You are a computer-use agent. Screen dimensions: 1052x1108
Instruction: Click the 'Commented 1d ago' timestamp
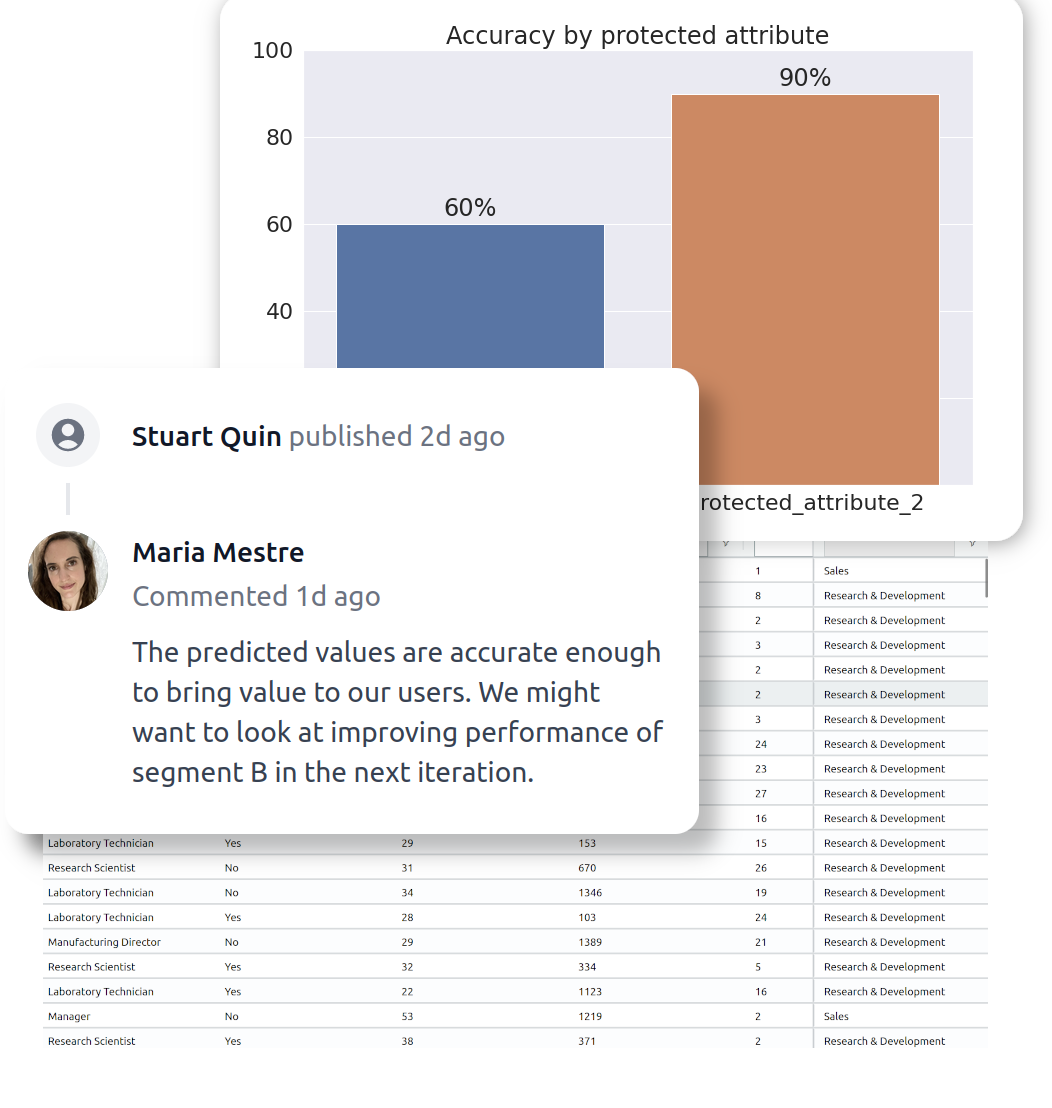(256, 596)
